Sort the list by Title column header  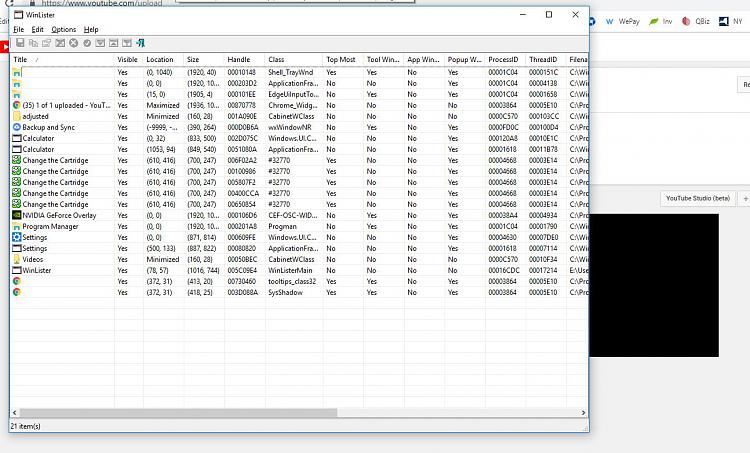(60, 60)
